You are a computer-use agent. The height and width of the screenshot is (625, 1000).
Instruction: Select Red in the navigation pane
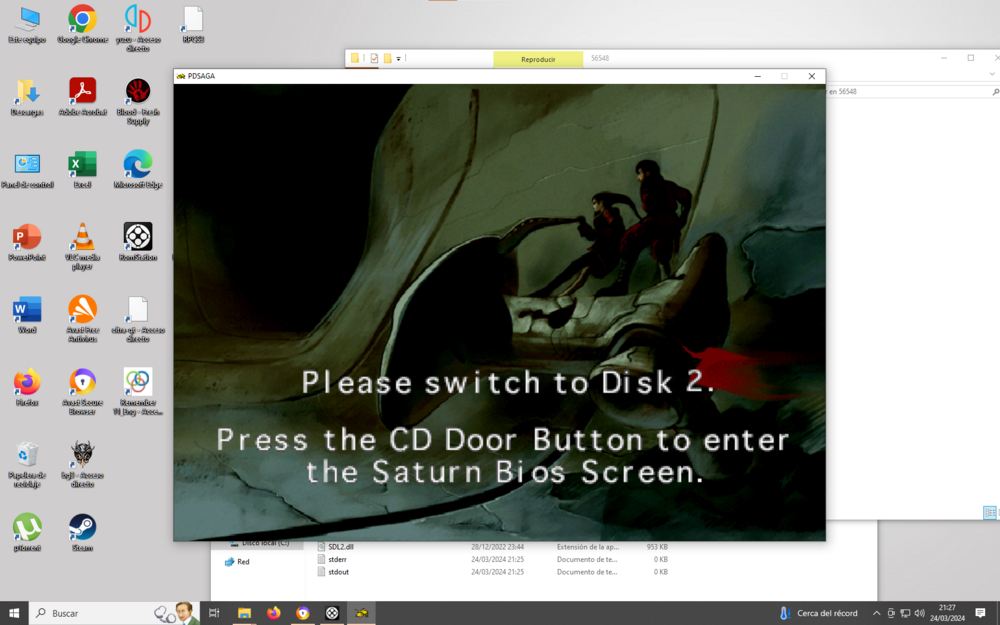243,562
